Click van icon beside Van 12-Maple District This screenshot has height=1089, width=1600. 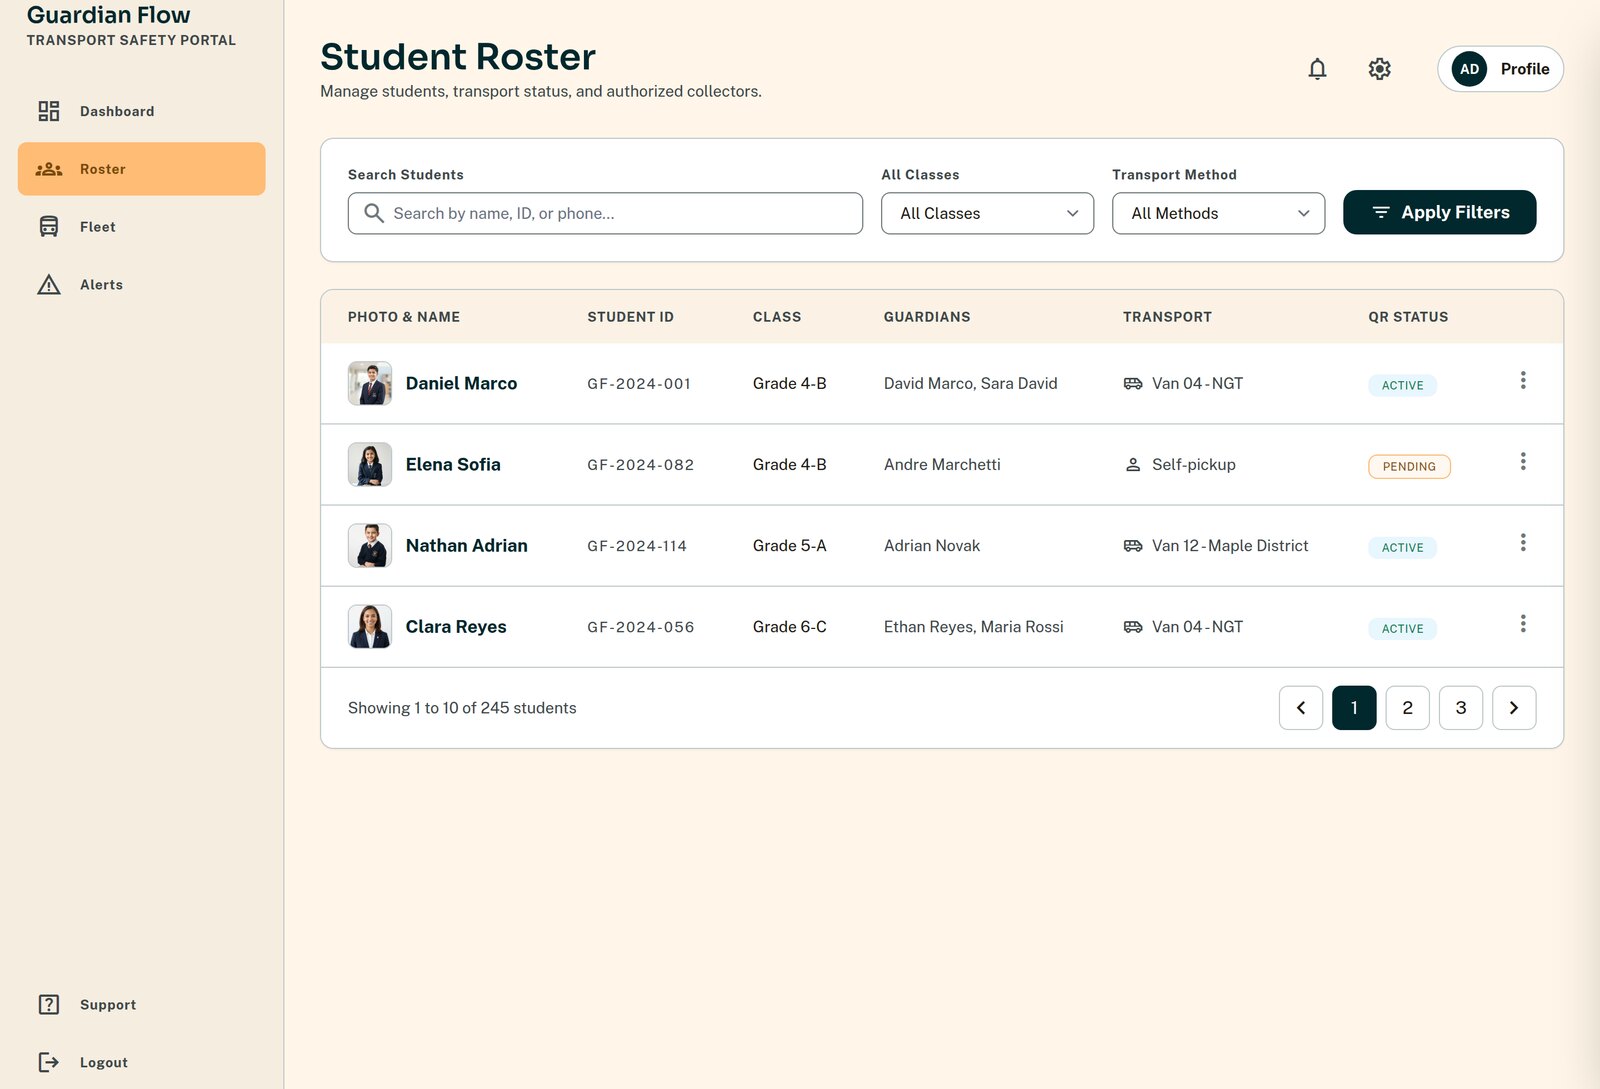(1133, 546)
